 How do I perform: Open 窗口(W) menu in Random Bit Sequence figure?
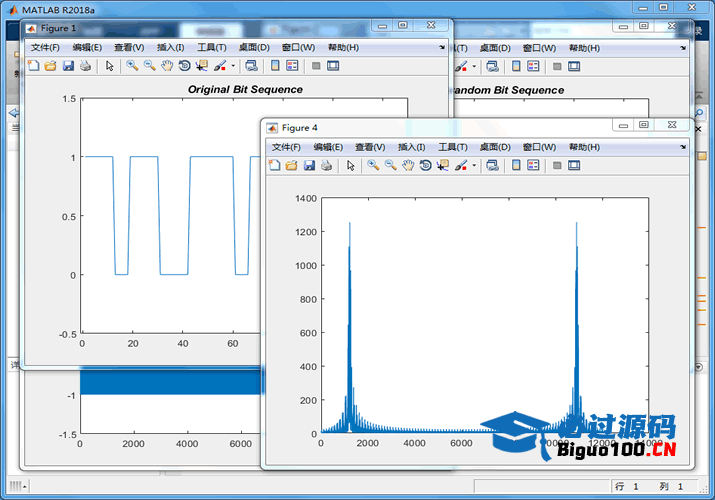539,48
